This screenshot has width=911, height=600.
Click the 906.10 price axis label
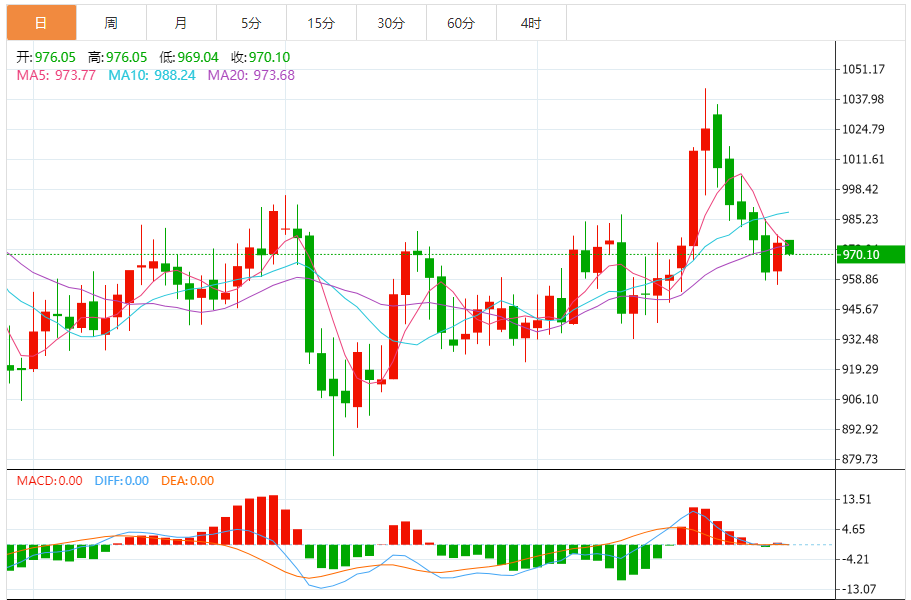[x=860, y=399]
